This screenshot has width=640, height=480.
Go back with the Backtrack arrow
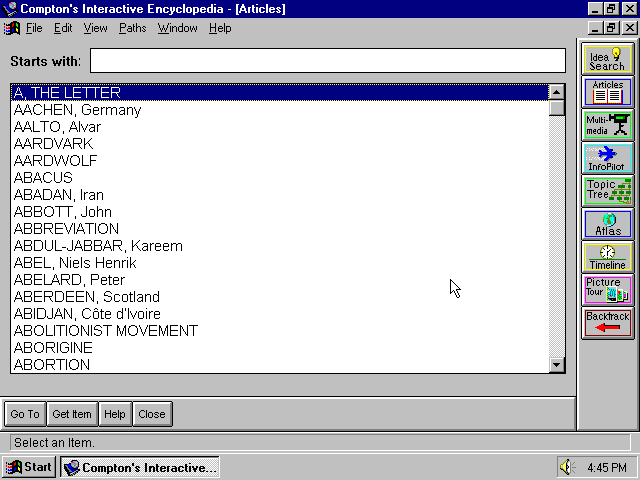[x=608, y=323]
